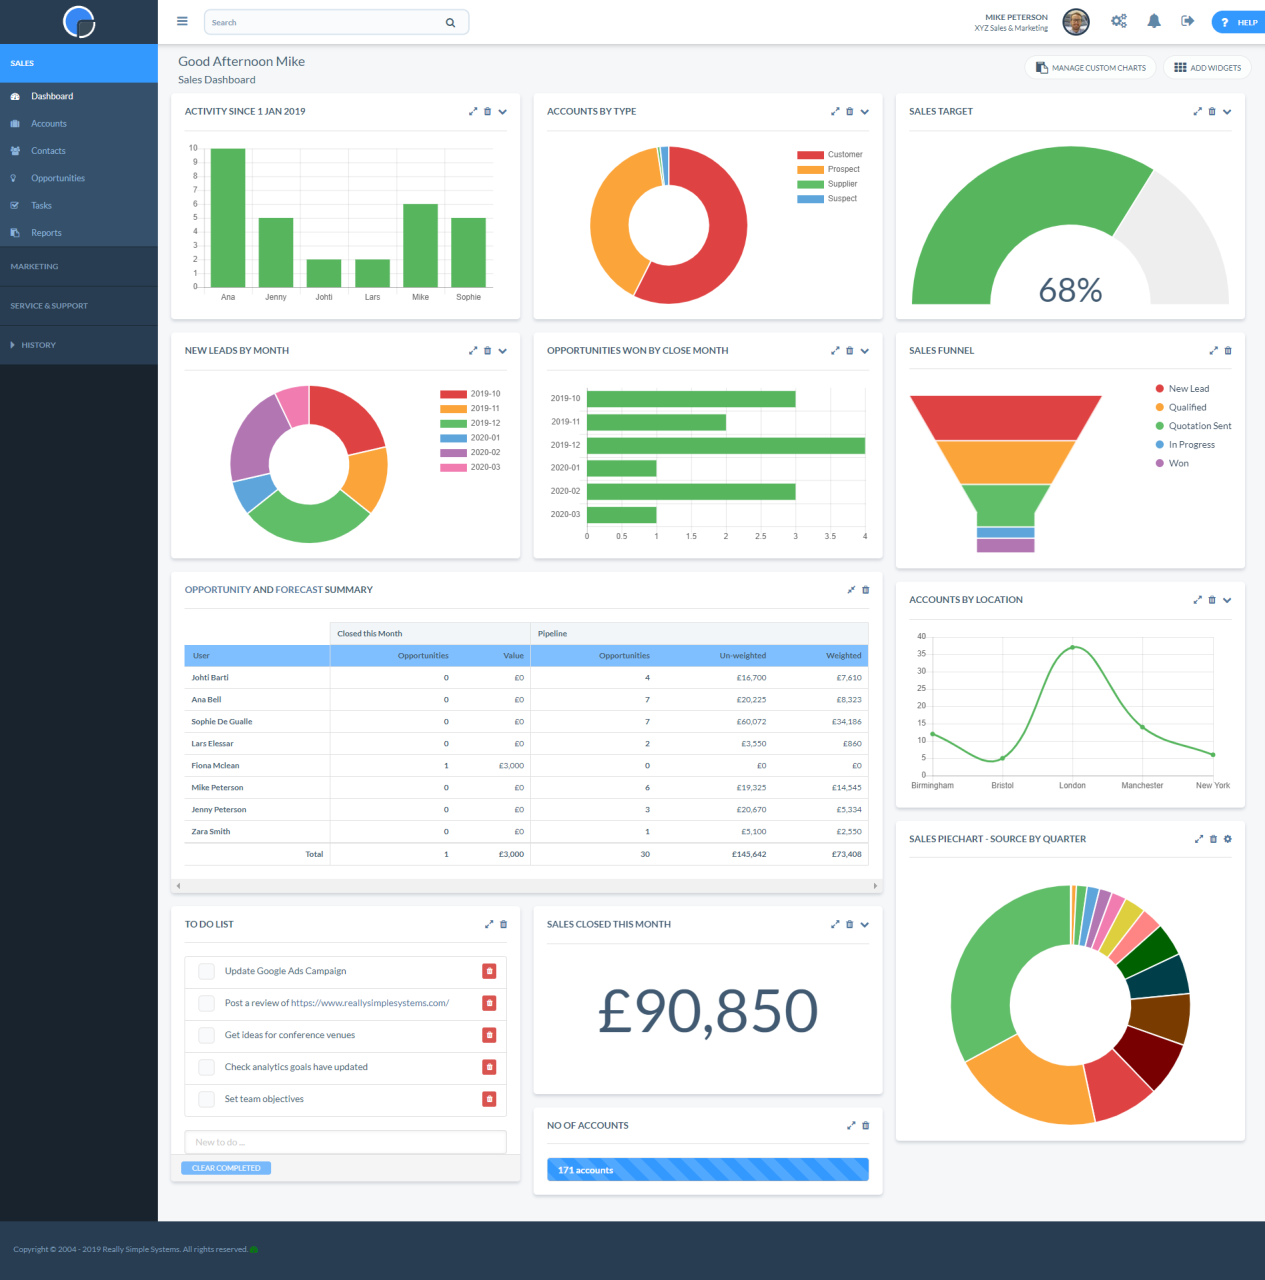Open notifications via the bell icon
The width and height of the screenshot is (1265, 1280).
click(1154, 20)
